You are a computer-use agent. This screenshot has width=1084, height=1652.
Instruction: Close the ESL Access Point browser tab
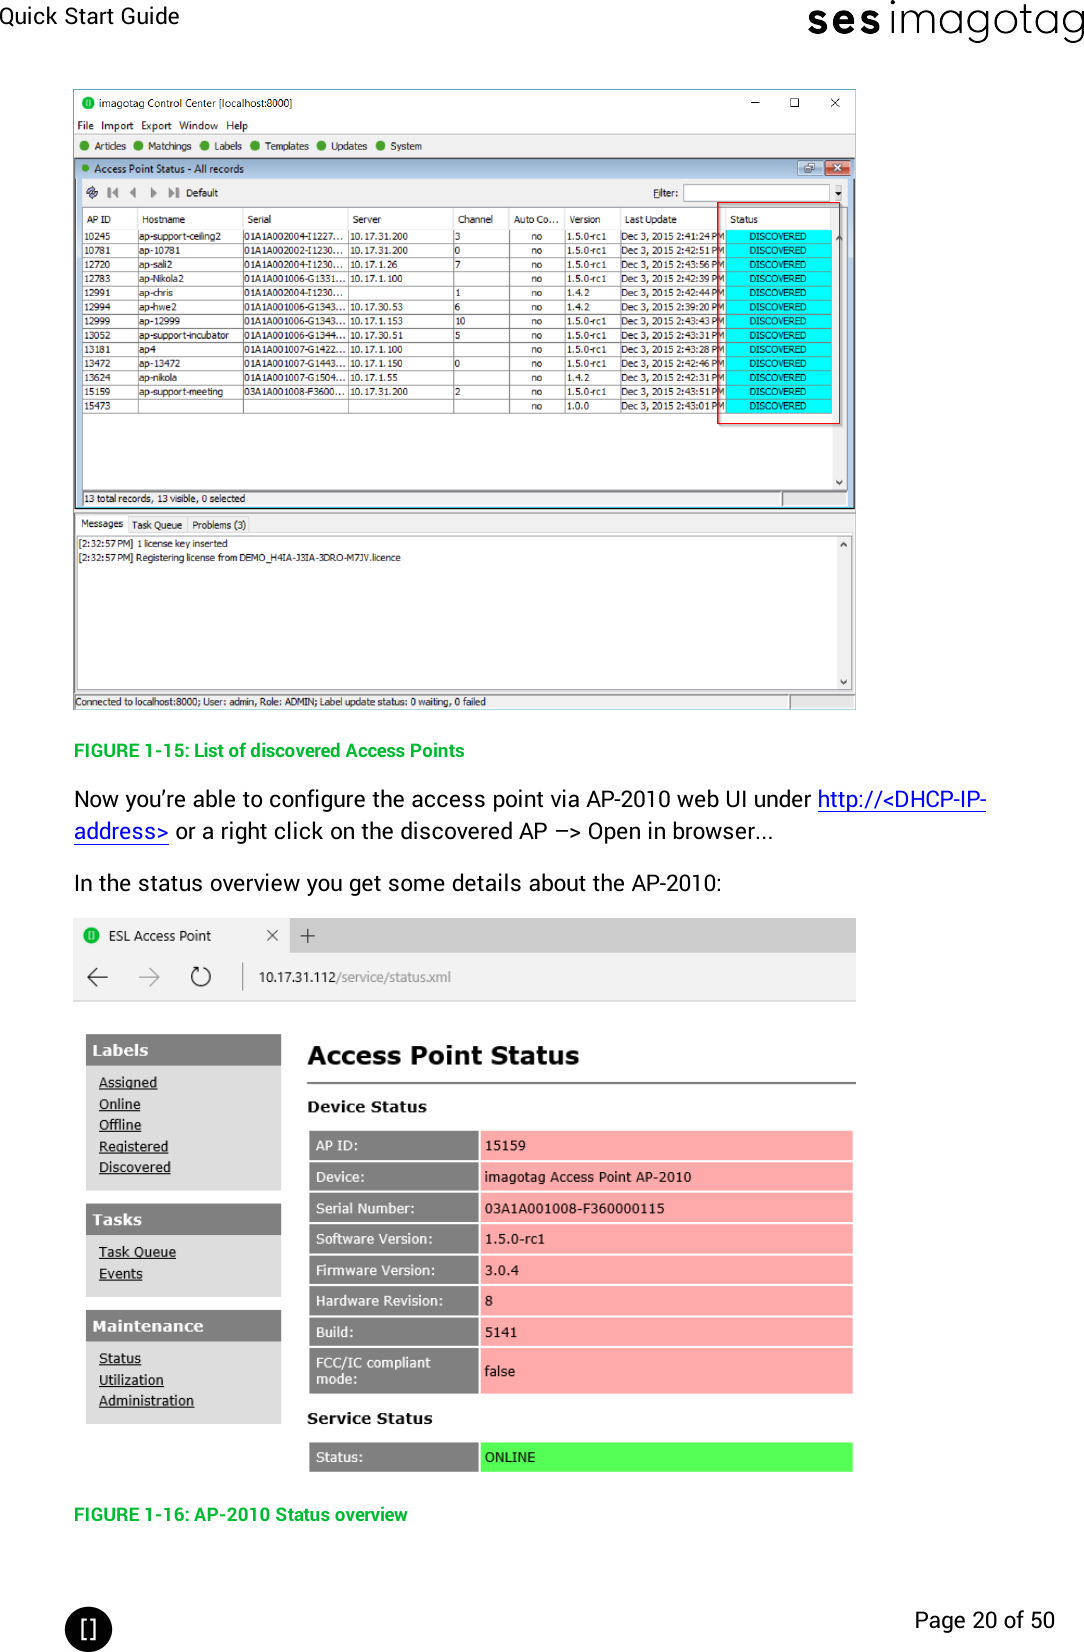272,936
